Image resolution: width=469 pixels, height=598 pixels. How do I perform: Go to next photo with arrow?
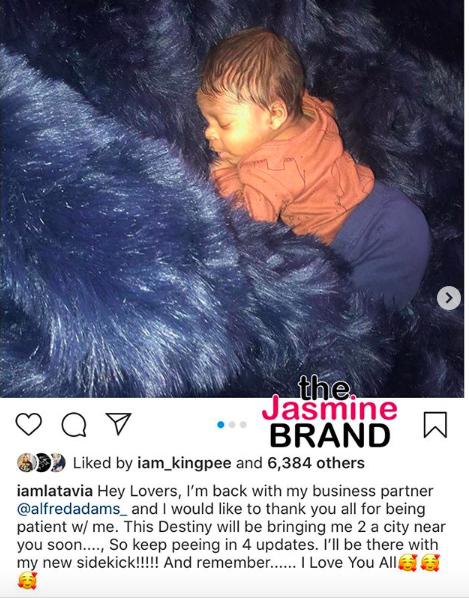tap(449, 298)
